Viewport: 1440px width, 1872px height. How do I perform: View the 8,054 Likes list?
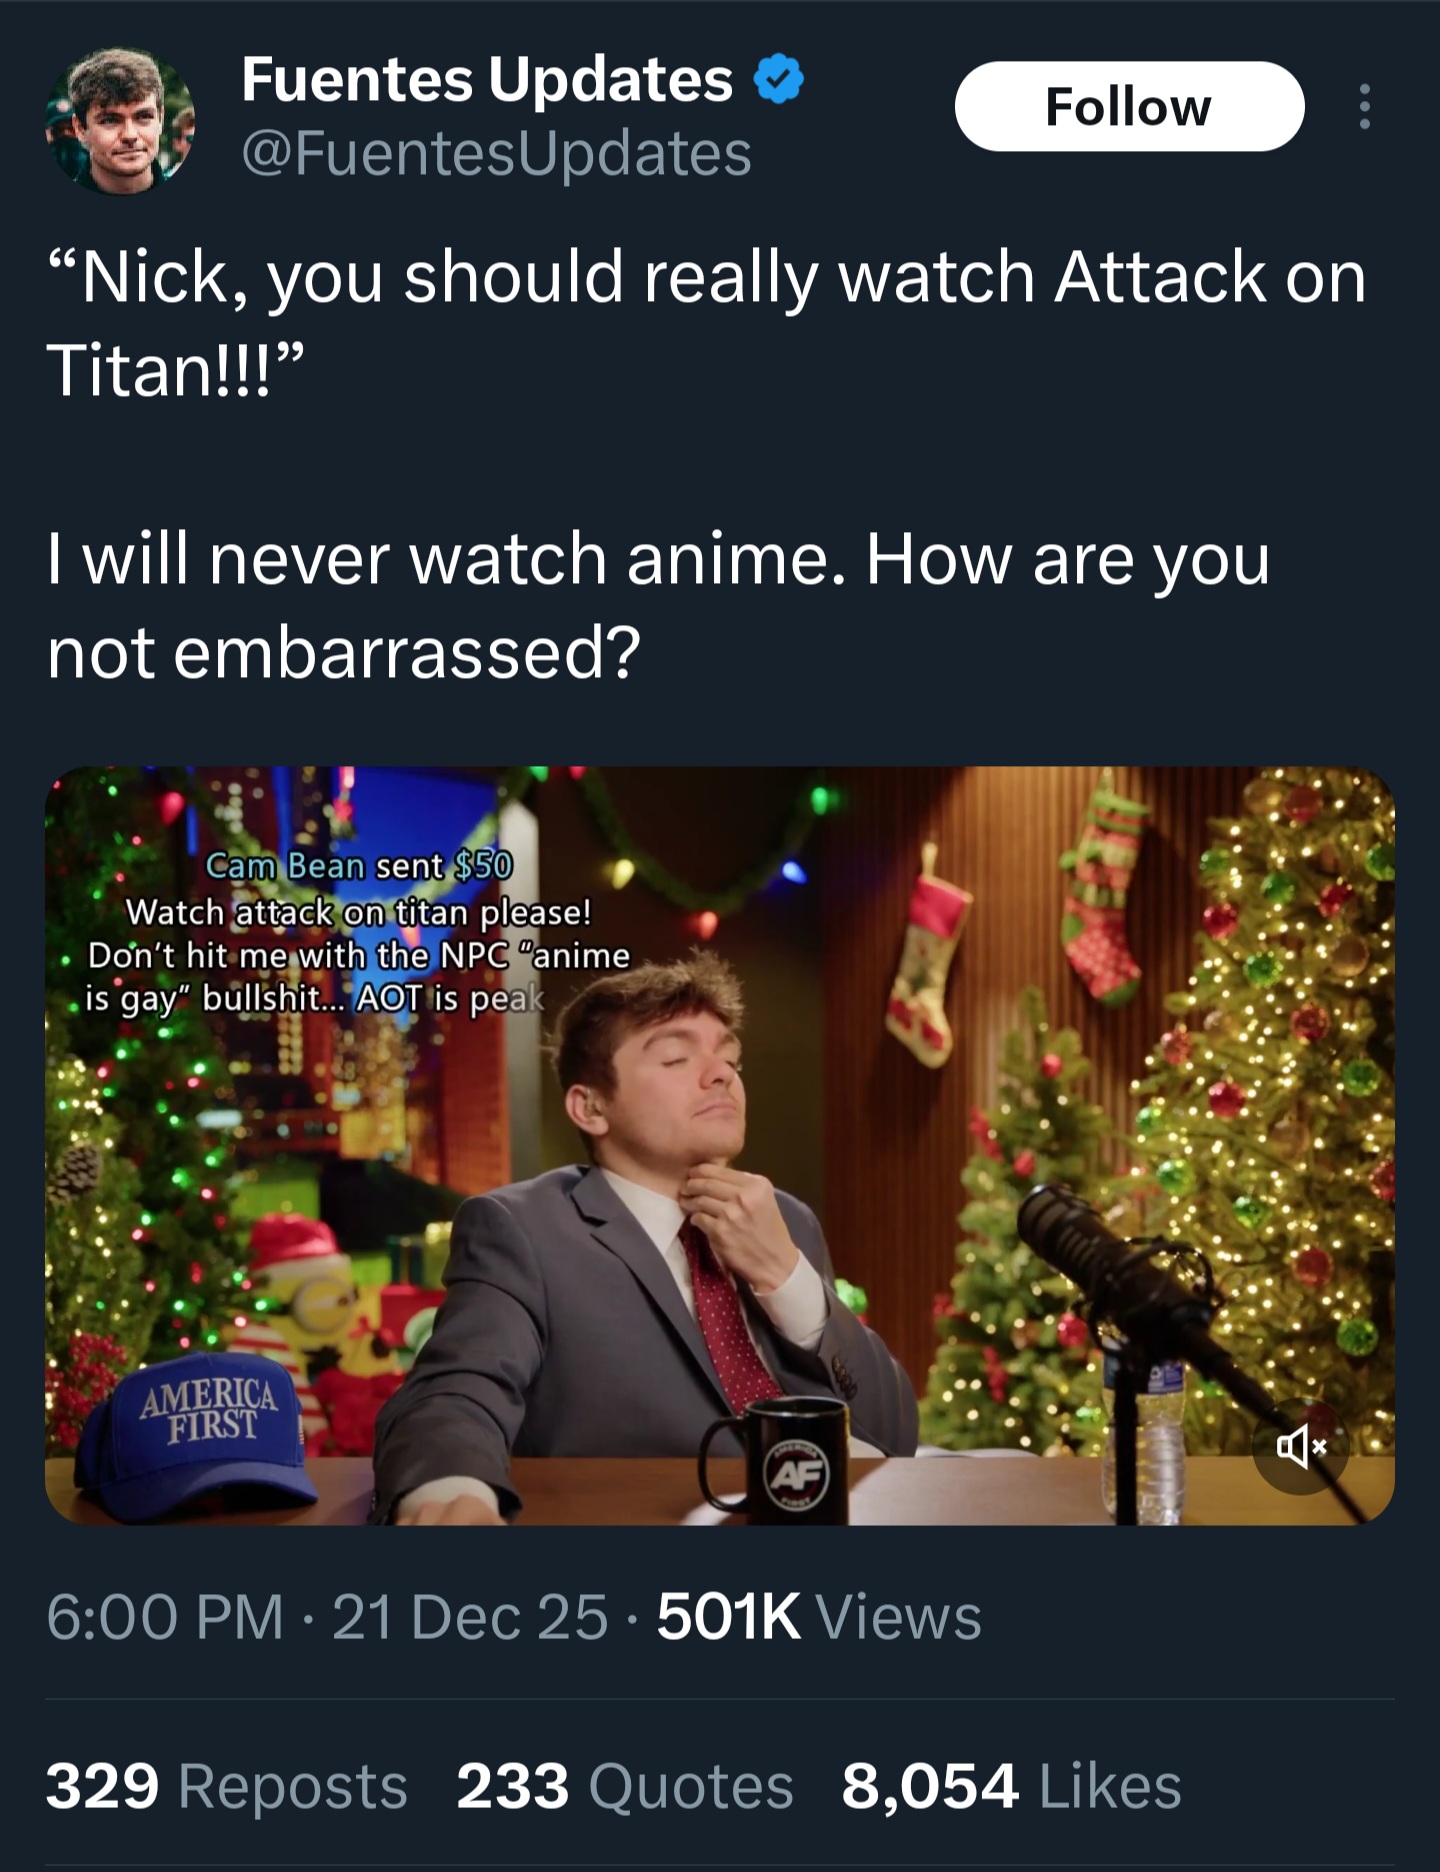[1011, 1786]
